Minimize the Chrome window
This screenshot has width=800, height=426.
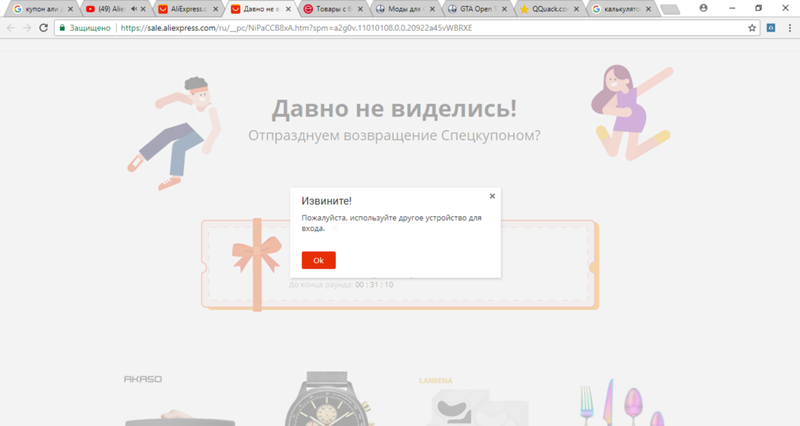click(732, 8)
